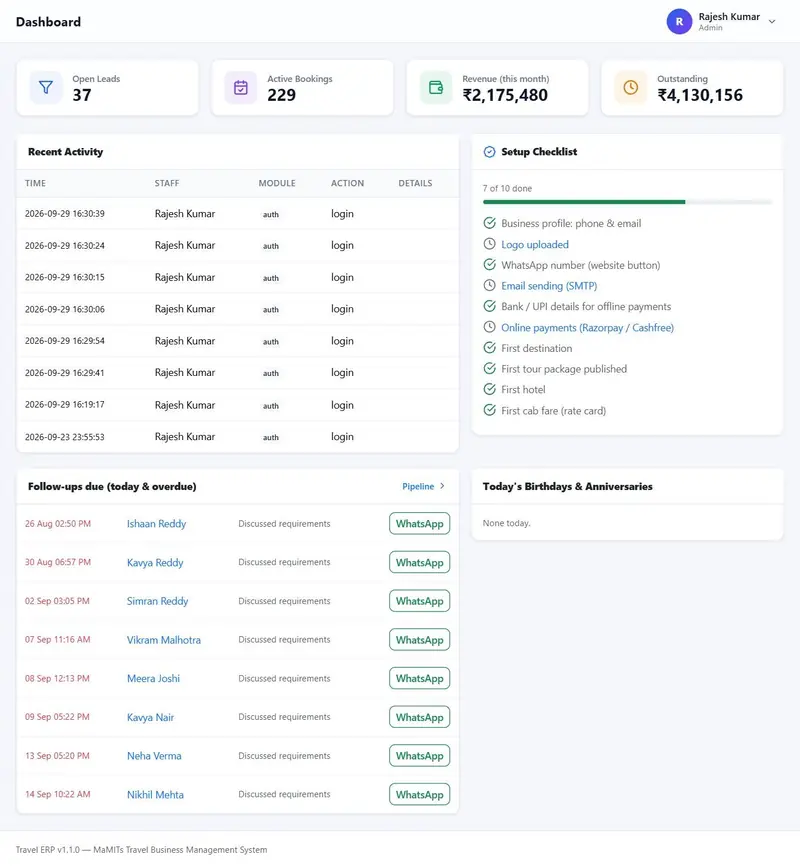Click the activity row timestamp 2026-09-23 23:55:53
The height and width of the screenshot is (866, 800).
coord(65,437)
